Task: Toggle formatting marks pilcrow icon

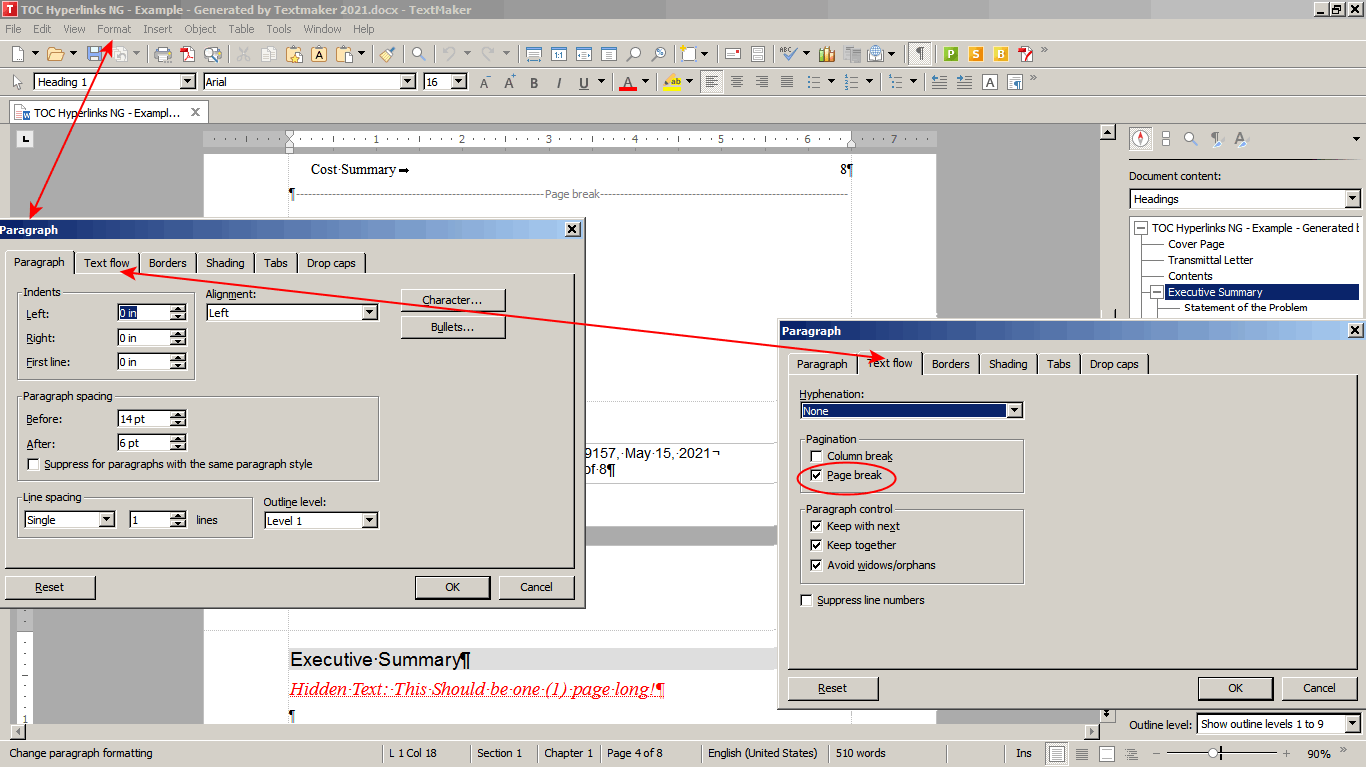Action: (x=919, y=54)
